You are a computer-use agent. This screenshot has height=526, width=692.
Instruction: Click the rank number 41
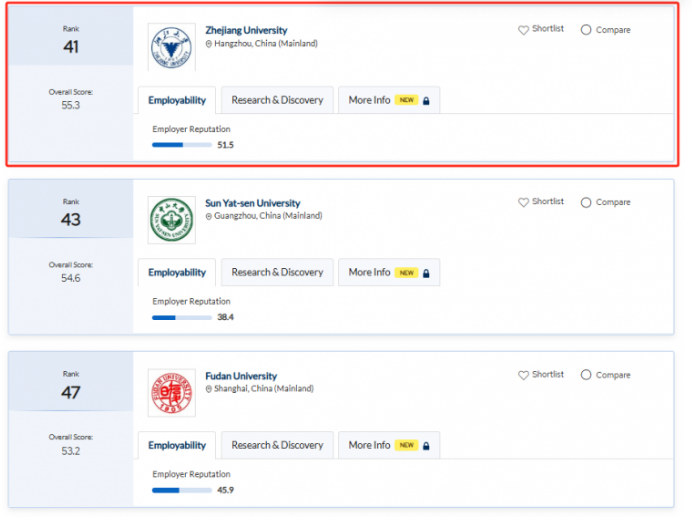[x=71, y=47]
